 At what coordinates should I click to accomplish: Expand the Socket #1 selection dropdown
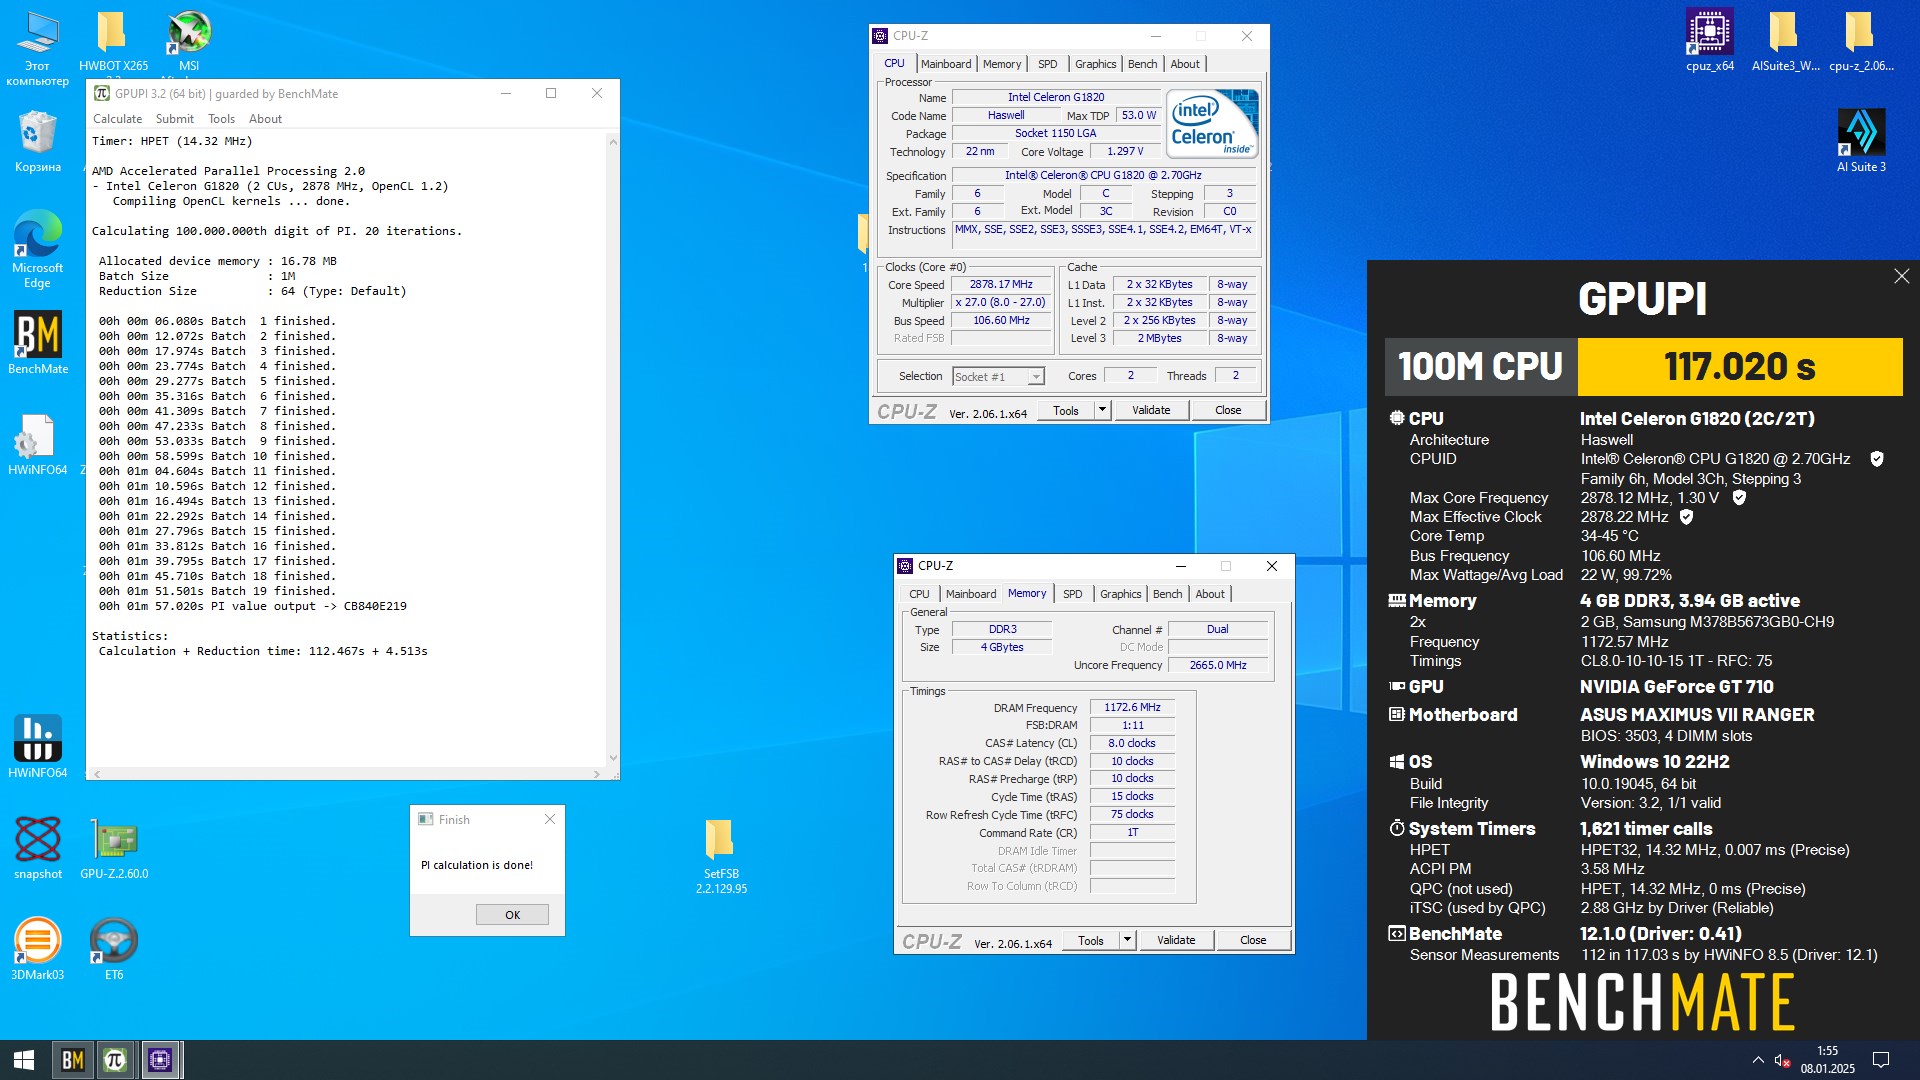click(x=1036, y=377)
